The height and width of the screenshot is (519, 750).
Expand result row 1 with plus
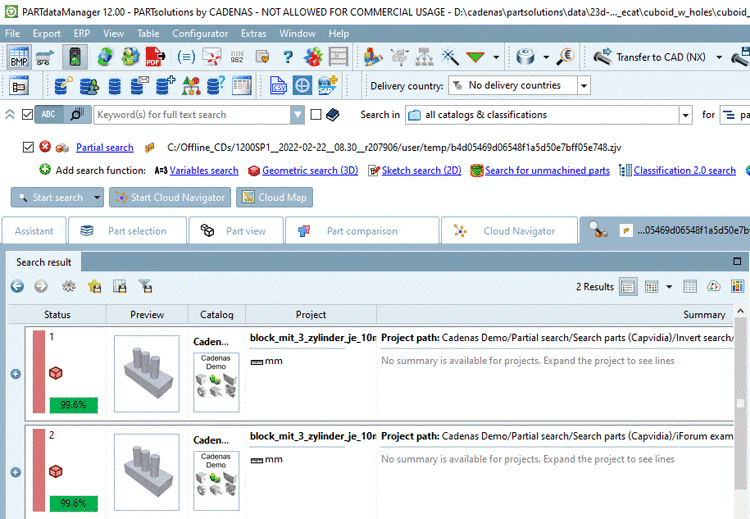[x=16, y=374]
